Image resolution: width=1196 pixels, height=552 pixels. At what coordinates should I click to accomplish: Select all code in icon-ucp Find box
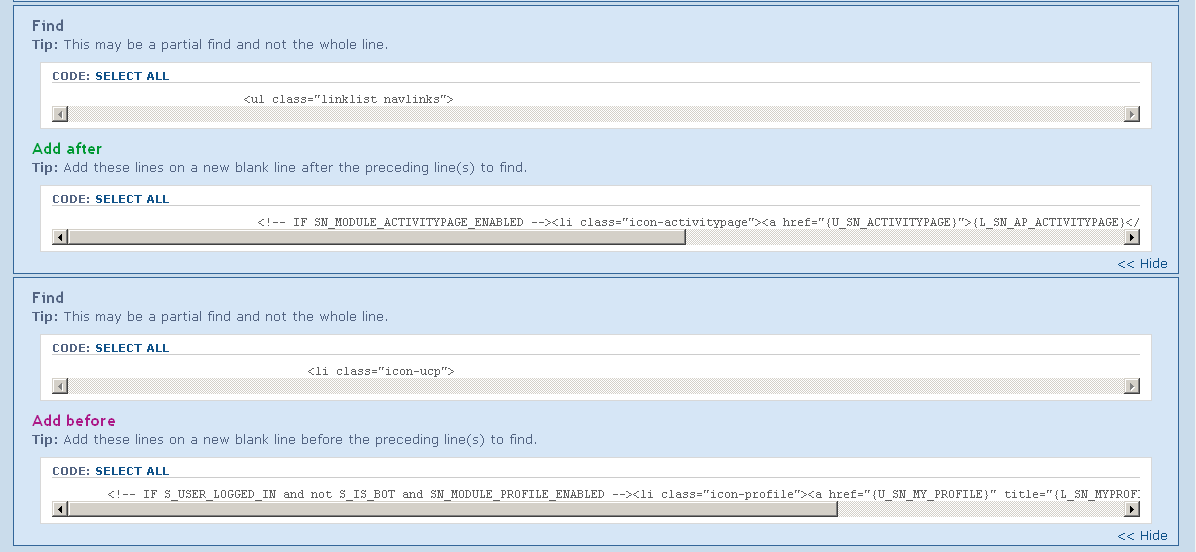click(132, 348)
